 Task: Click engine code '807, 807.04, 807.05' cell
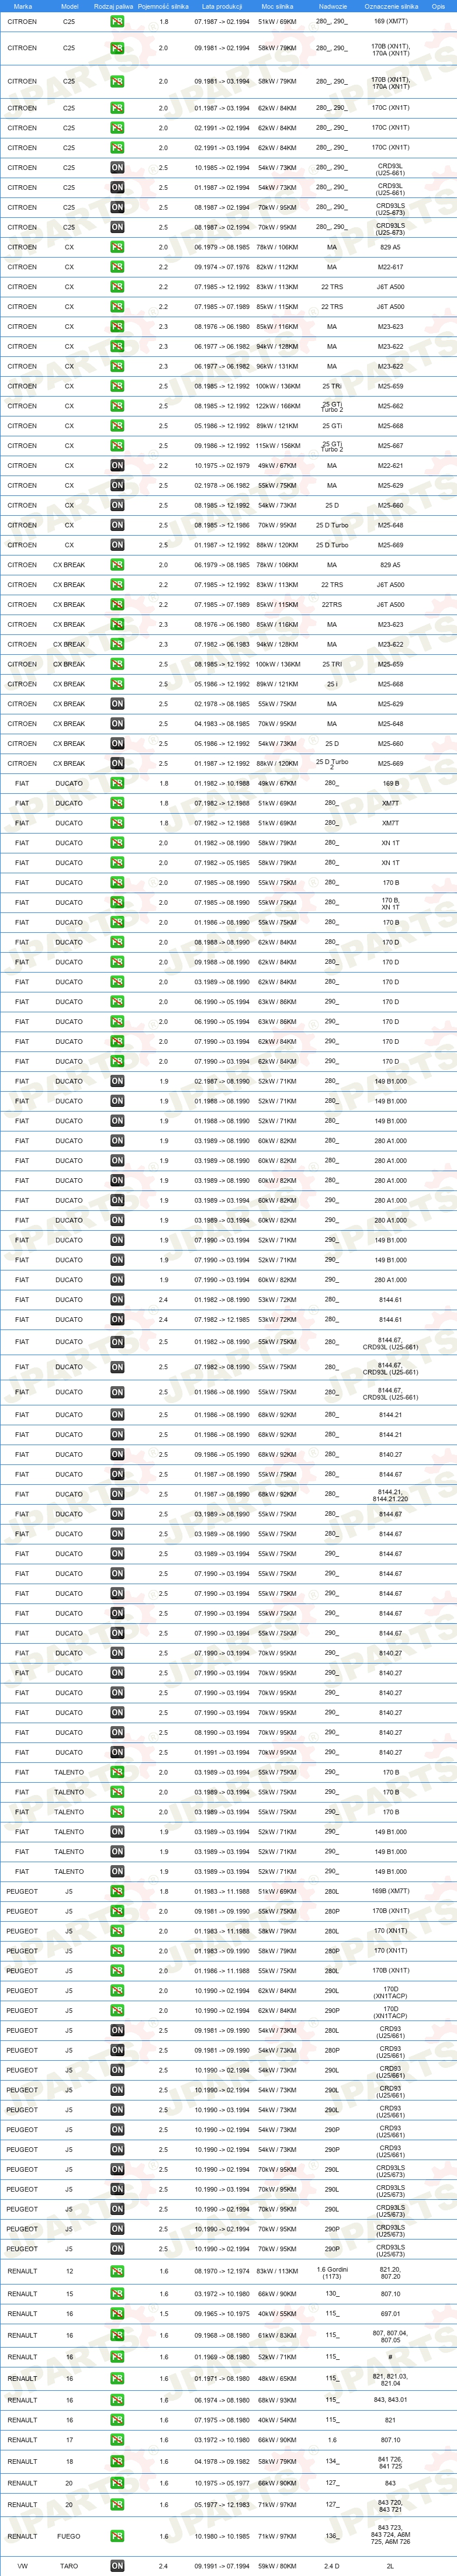[x=391, y=2336]
